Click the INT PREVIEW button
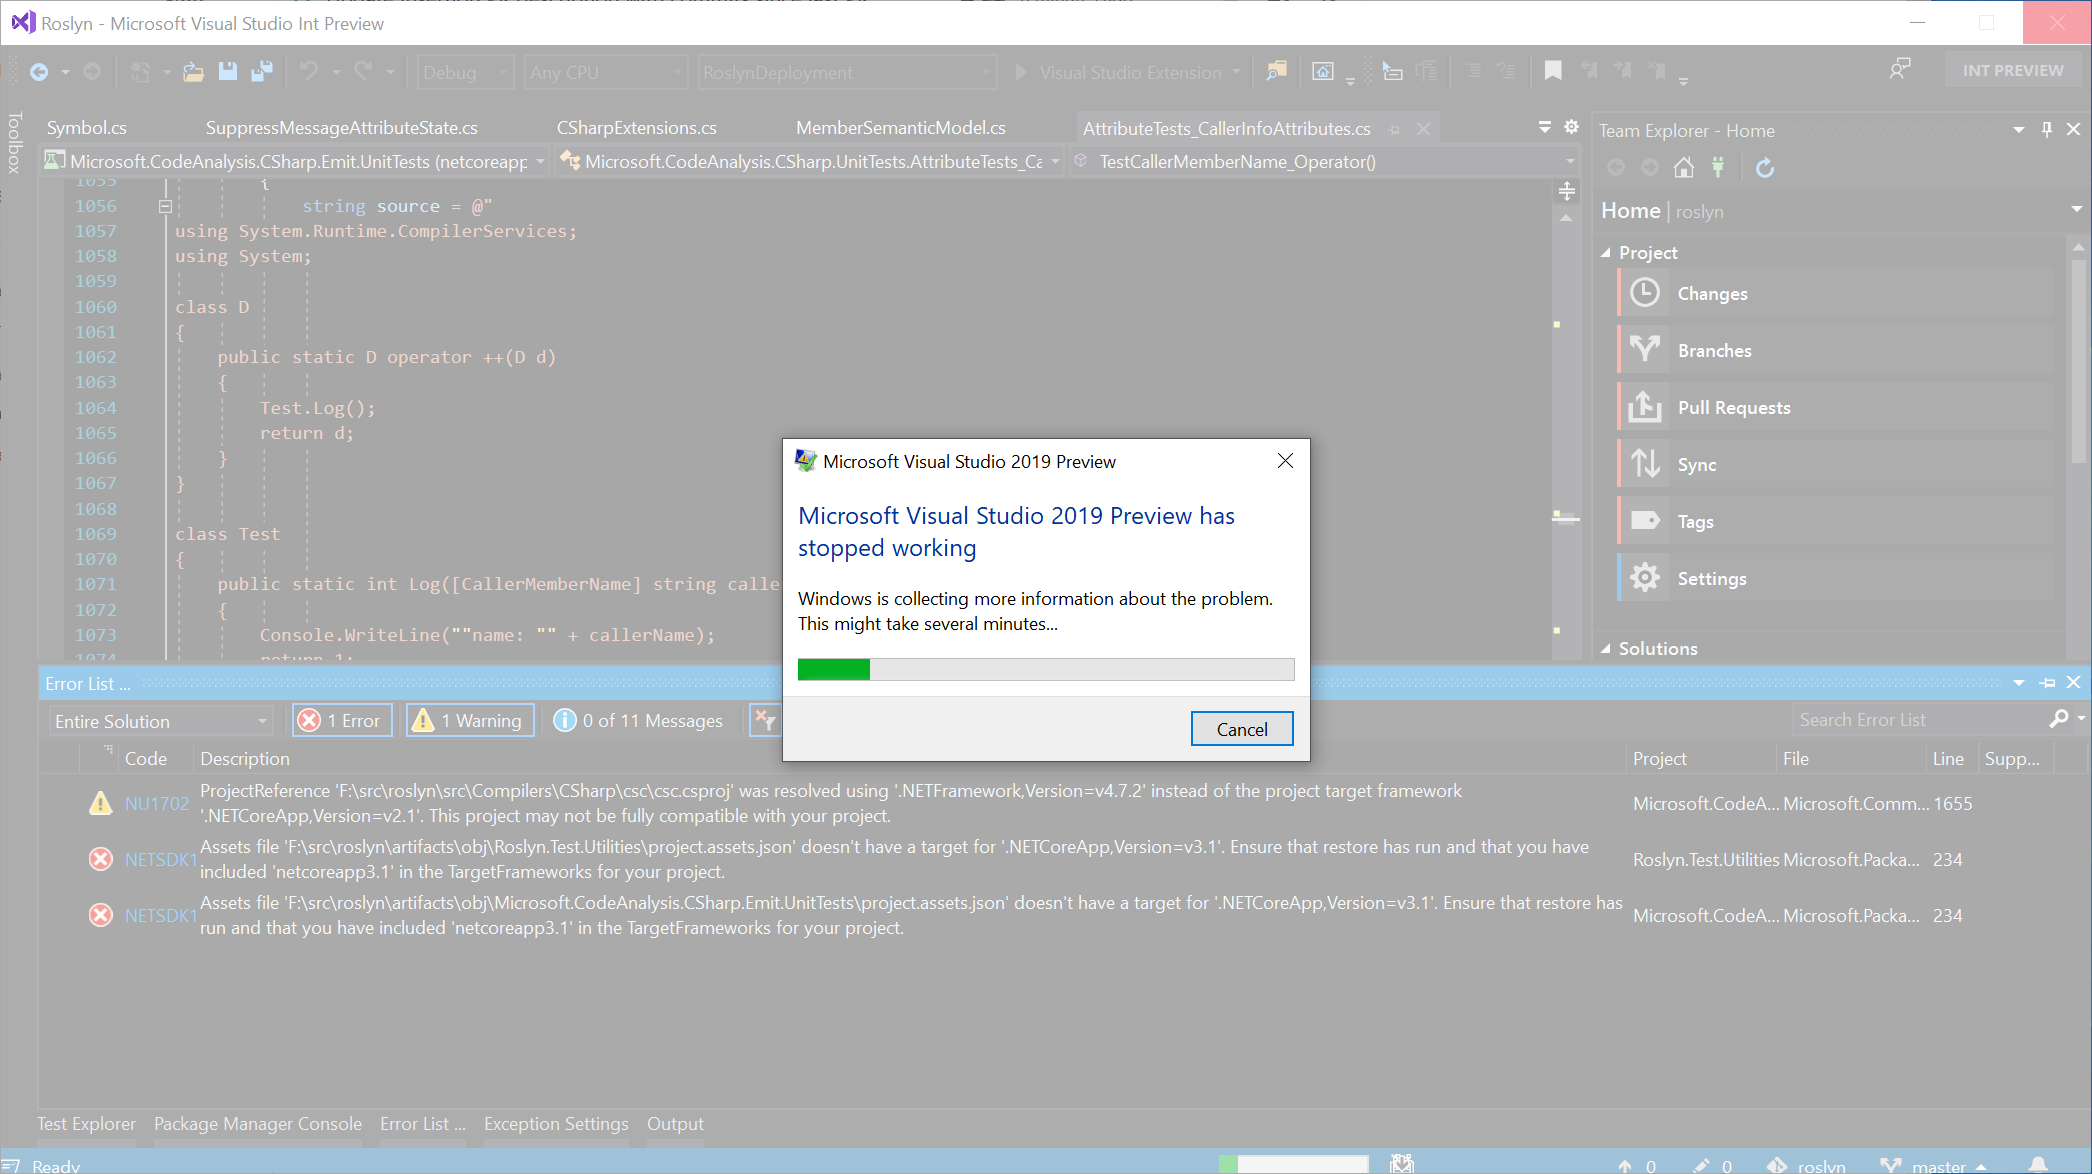Viewport: 2092px width, 1174px height. [2013, 70]
